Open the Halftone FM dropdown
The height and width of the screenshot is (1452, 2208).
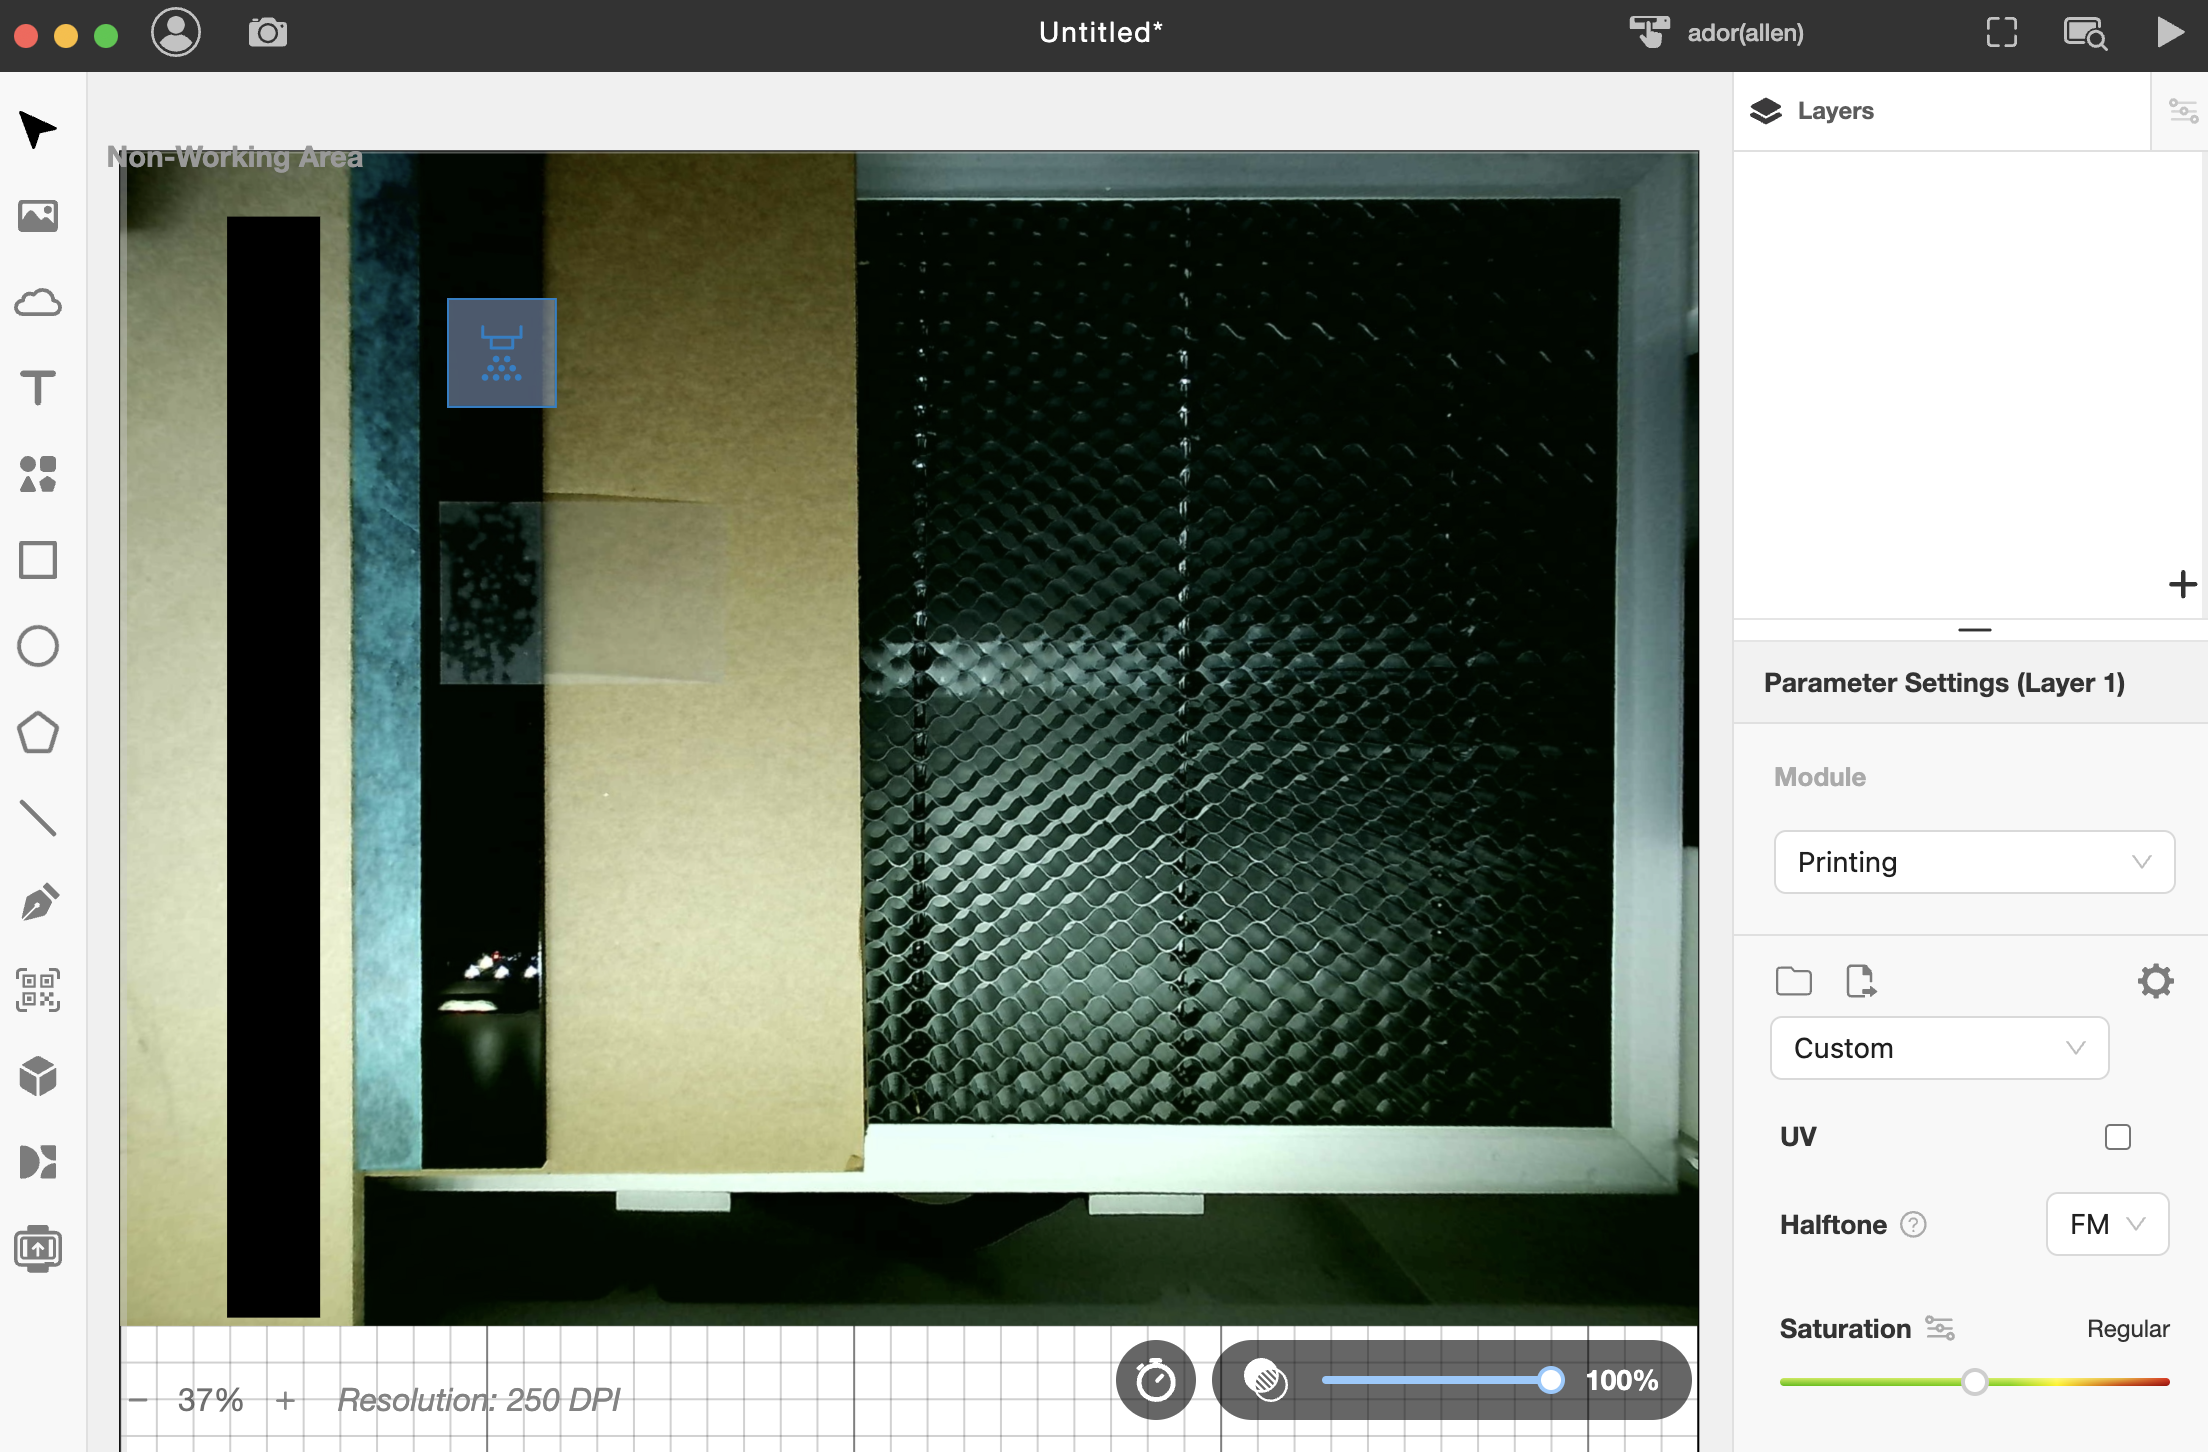pos(2107,1224)
